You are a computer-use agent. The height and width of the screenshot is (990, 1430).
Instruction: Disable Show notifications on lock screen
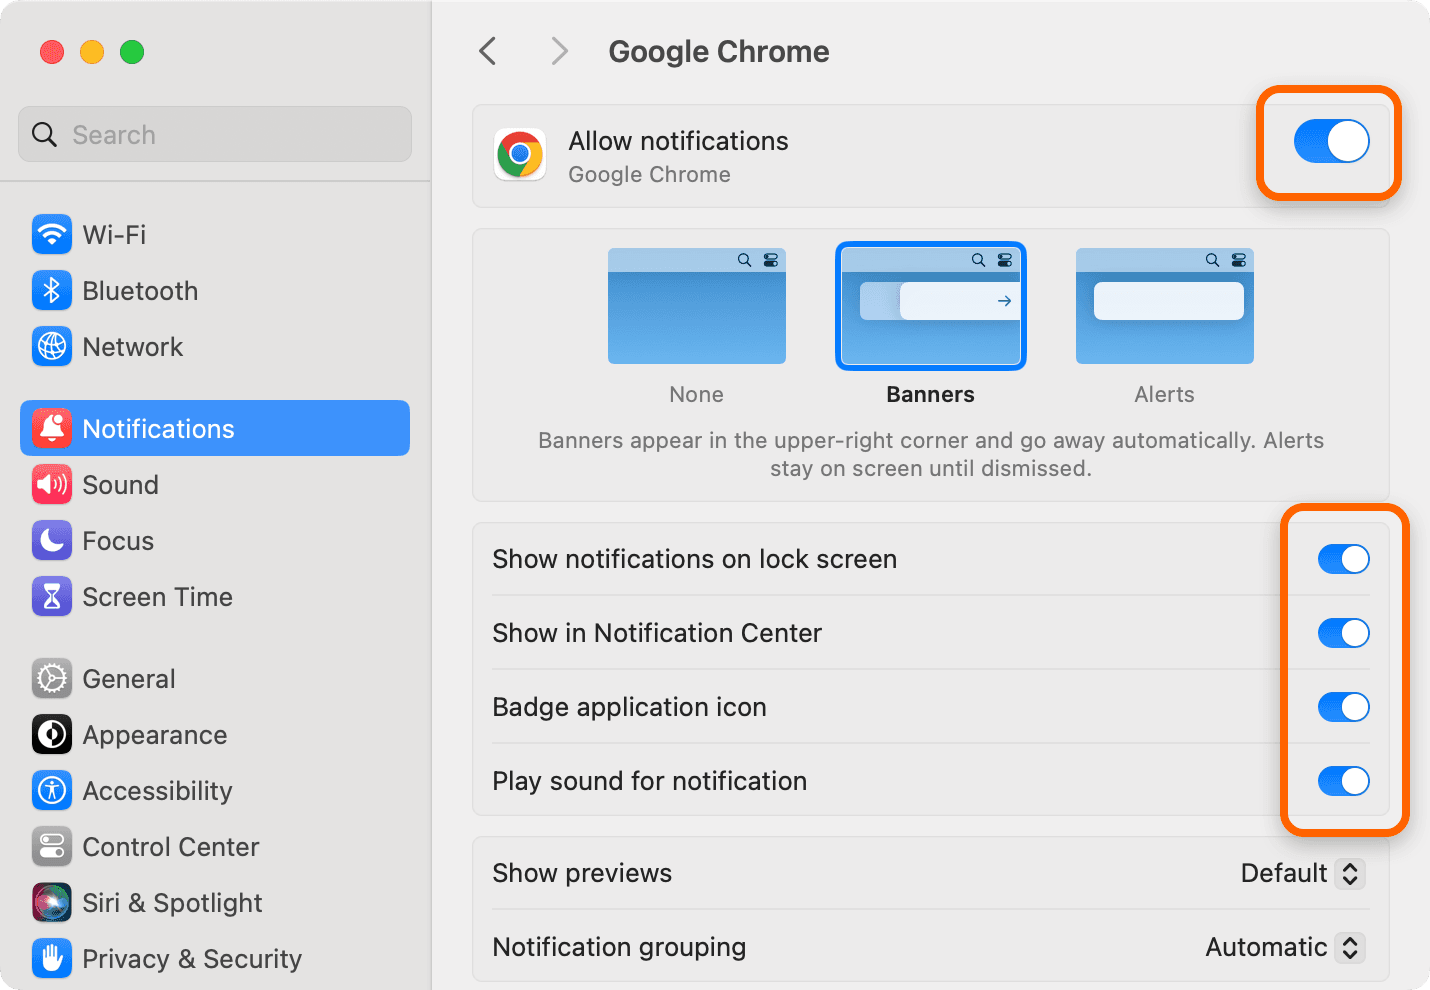pyautogui.click(x=1344, y=559)
